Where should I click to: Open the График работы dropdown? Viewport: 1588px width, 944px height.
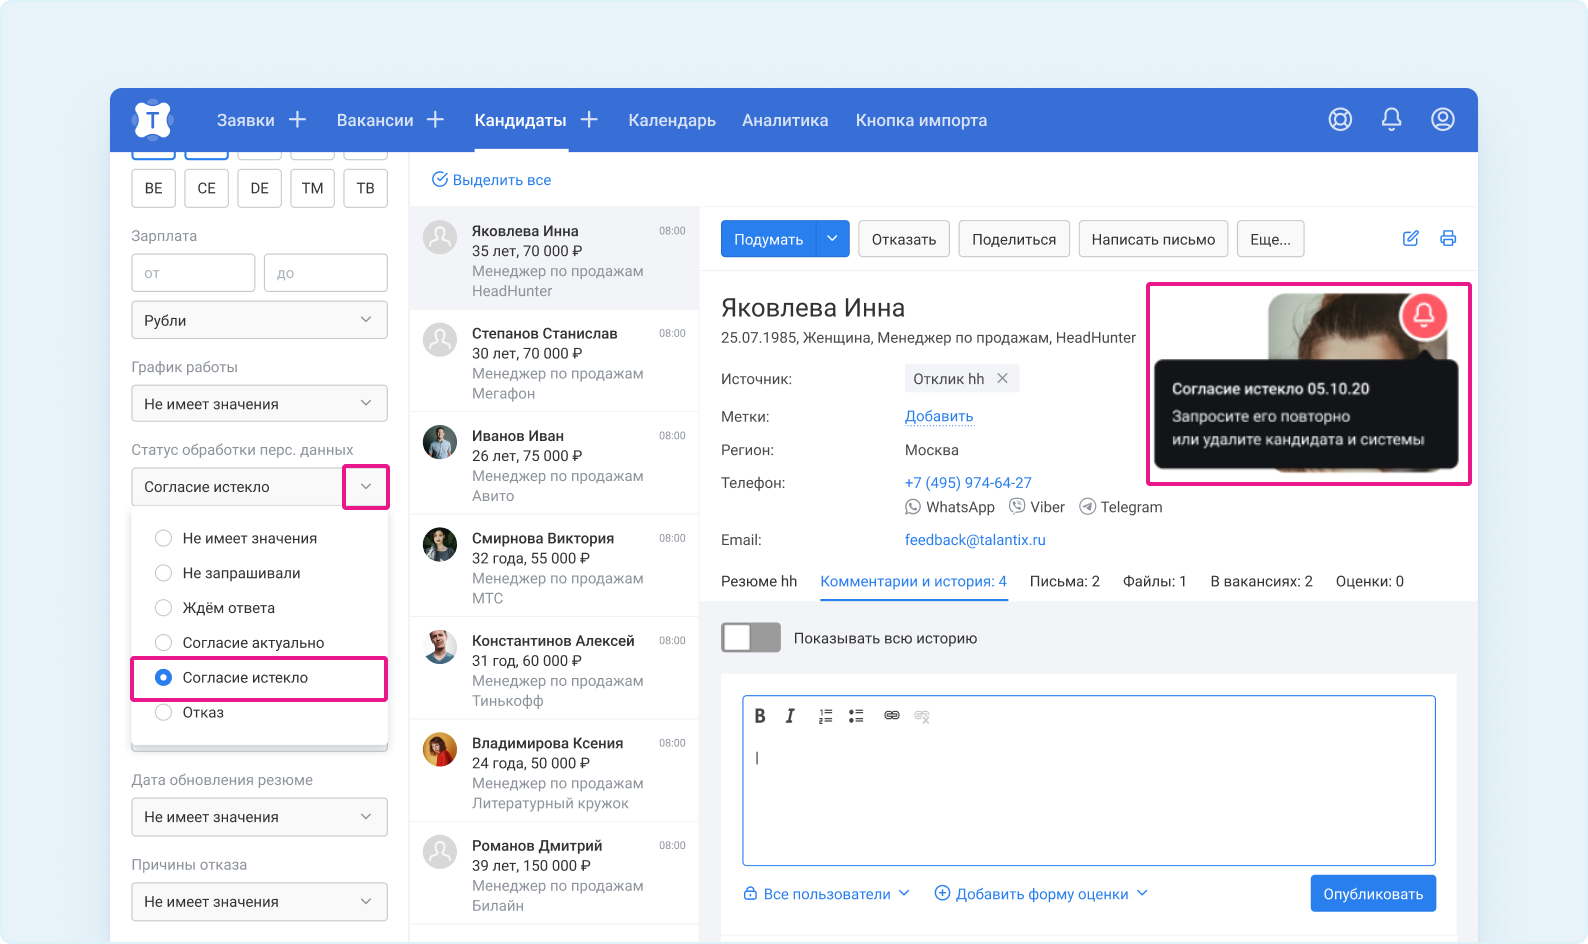[259, 404]
